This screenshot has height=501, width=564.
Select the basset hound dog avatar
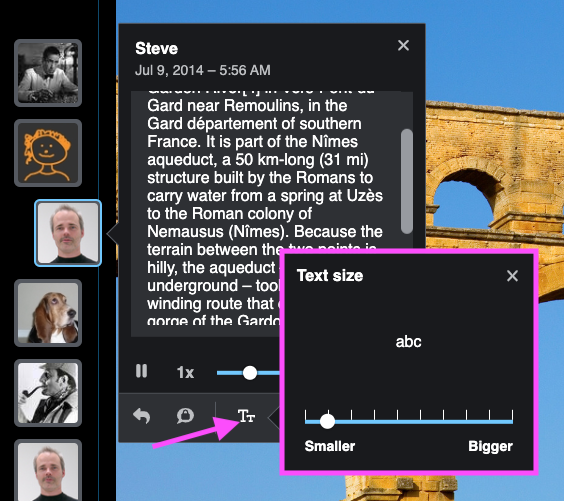(48, 313)
